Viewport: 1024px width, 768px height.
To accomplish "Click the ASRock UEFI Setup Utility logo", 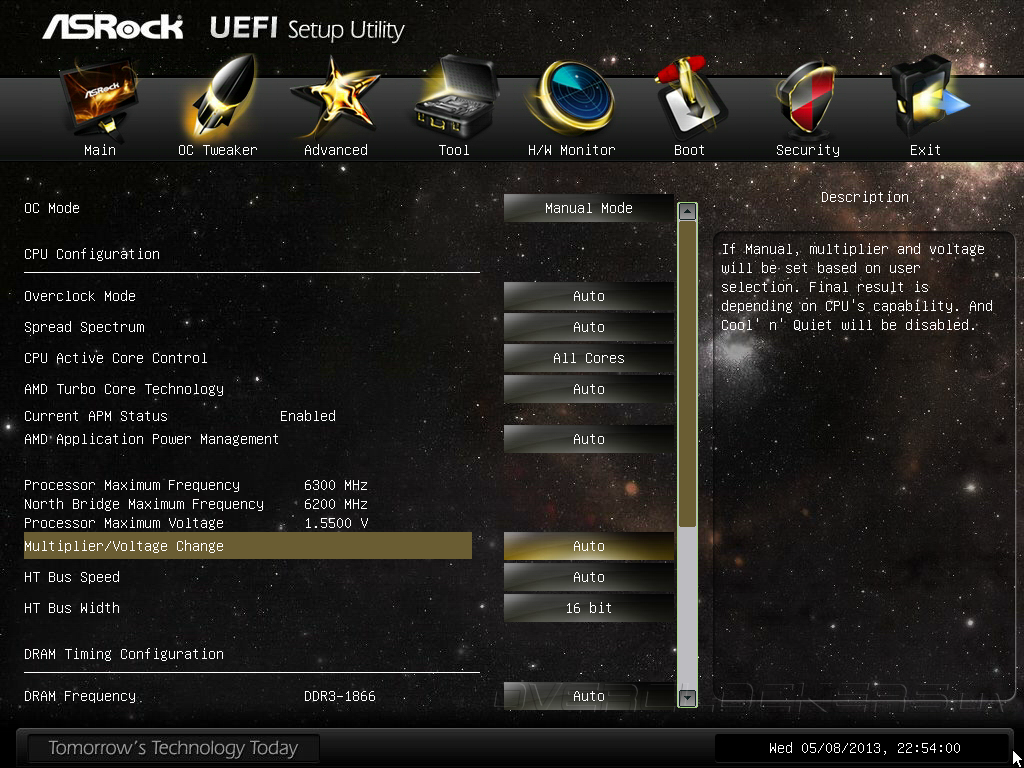I will (x=223, y=27).
